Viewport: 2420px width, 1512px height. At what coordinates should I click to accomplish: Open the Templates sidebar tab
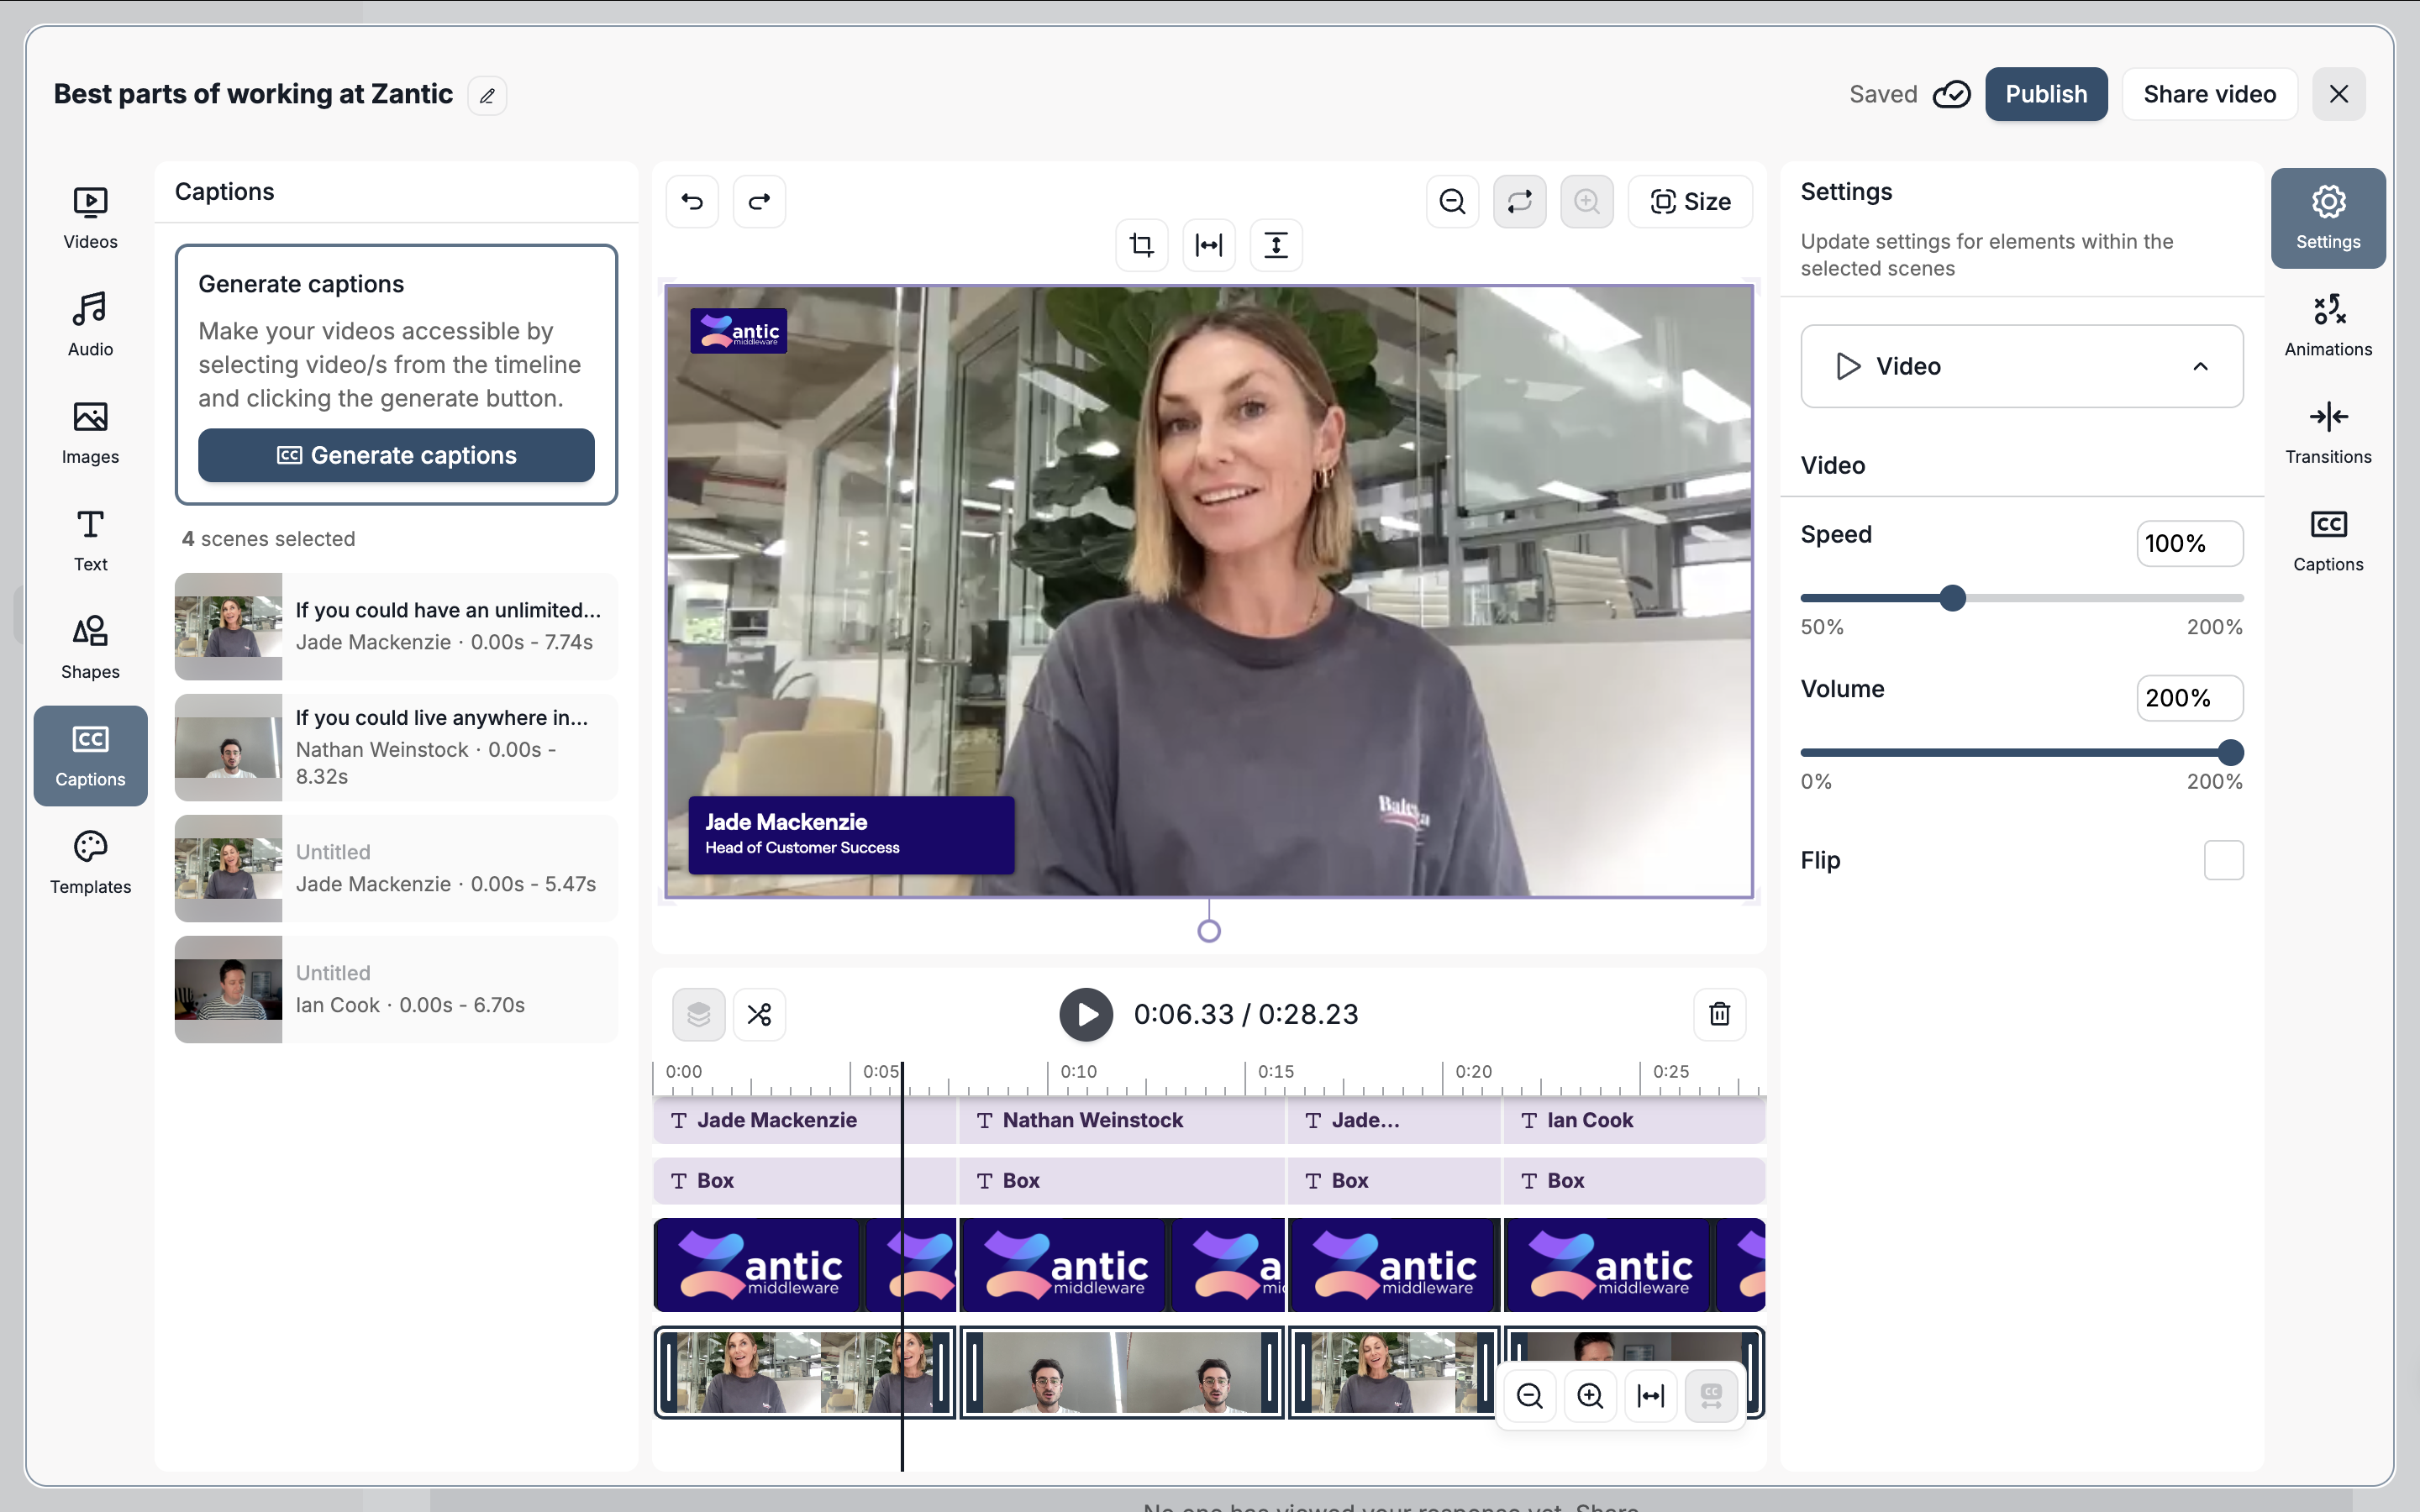point(90,861)
